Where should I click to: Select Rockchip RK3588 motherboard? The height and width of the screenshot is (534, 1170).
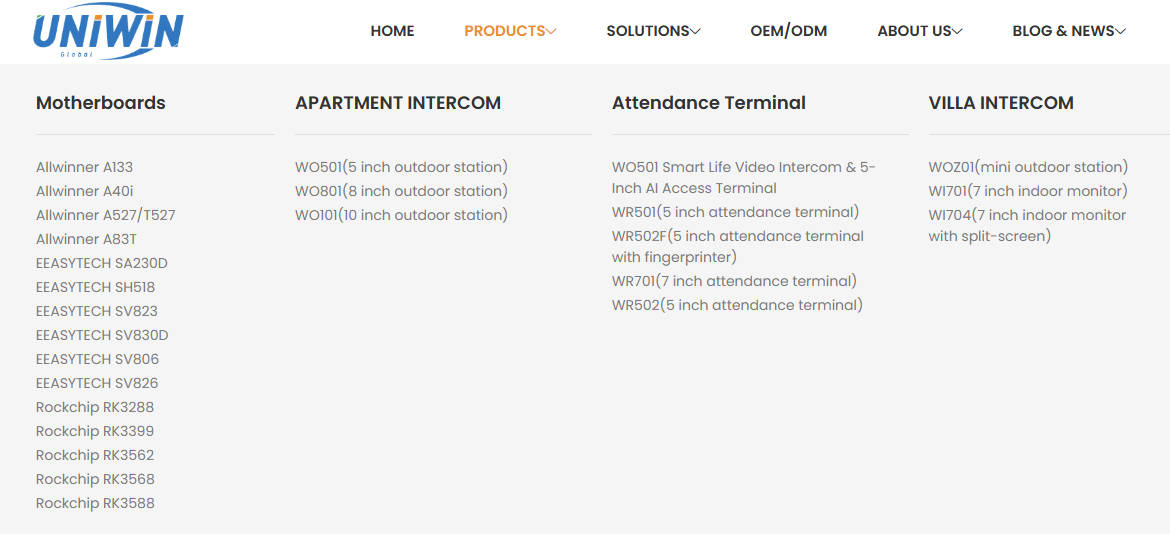click(x=95, y=503)
